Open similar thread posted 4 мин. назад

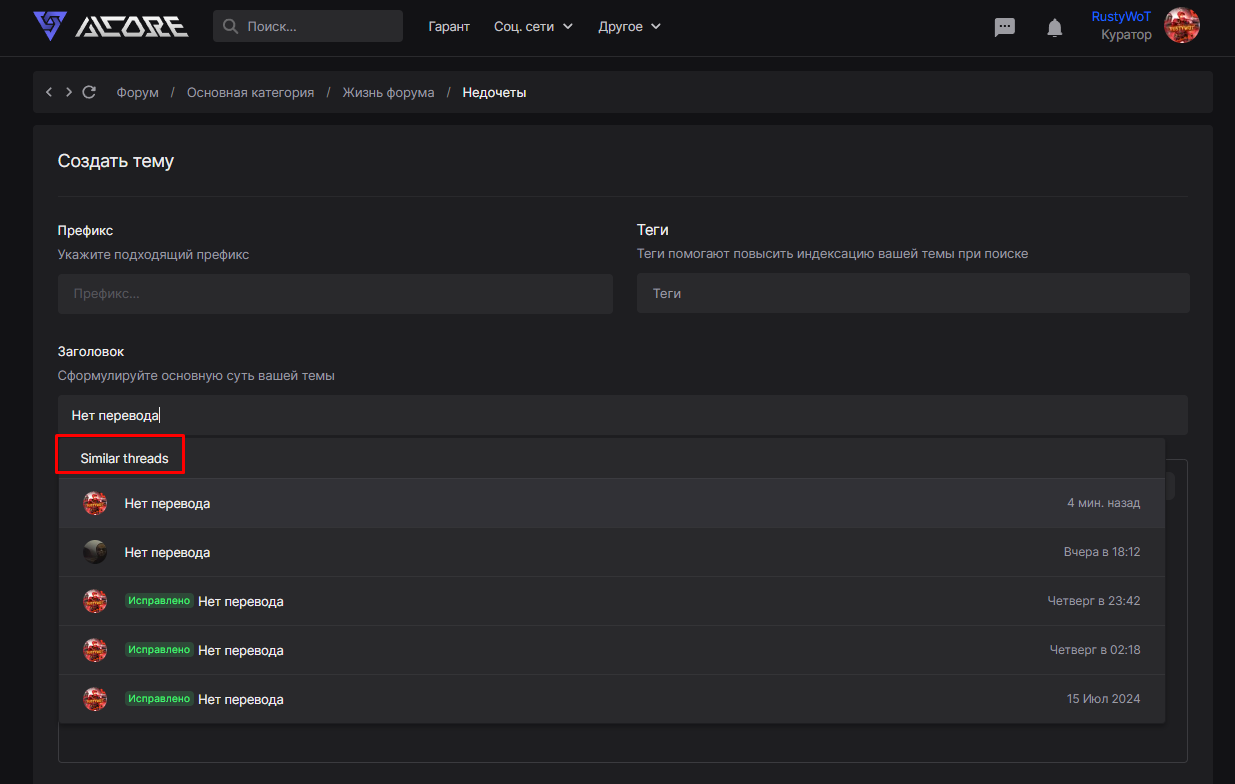[167, 503]
